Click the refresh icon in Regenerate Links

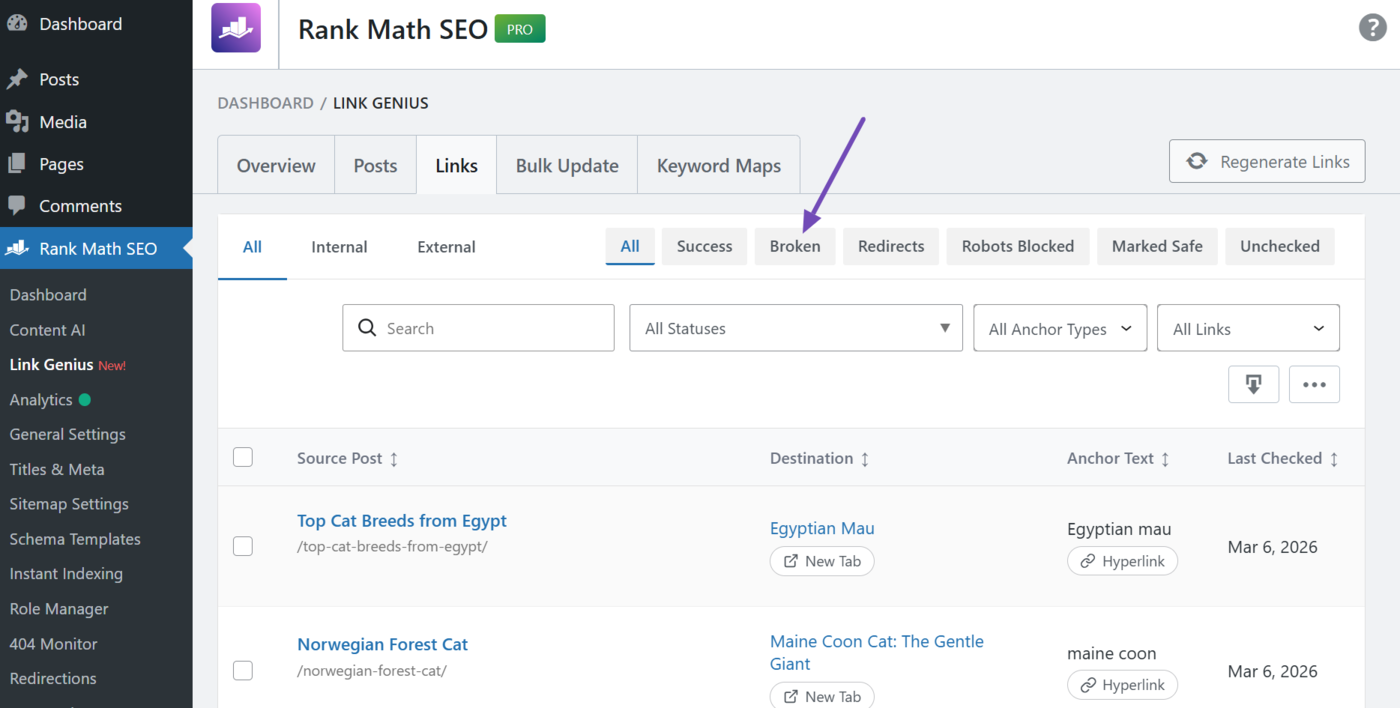[x=1197, y=162]
